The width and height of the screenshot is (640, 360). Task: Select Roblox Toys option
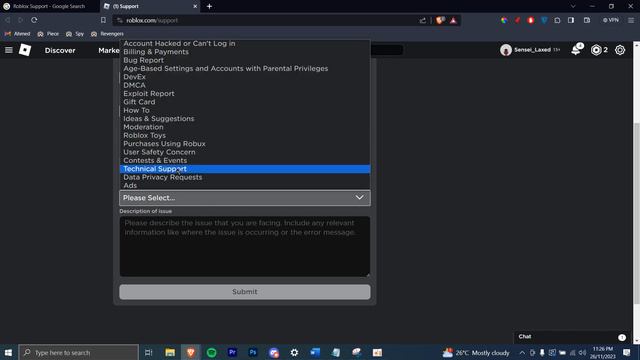[245, 136]
